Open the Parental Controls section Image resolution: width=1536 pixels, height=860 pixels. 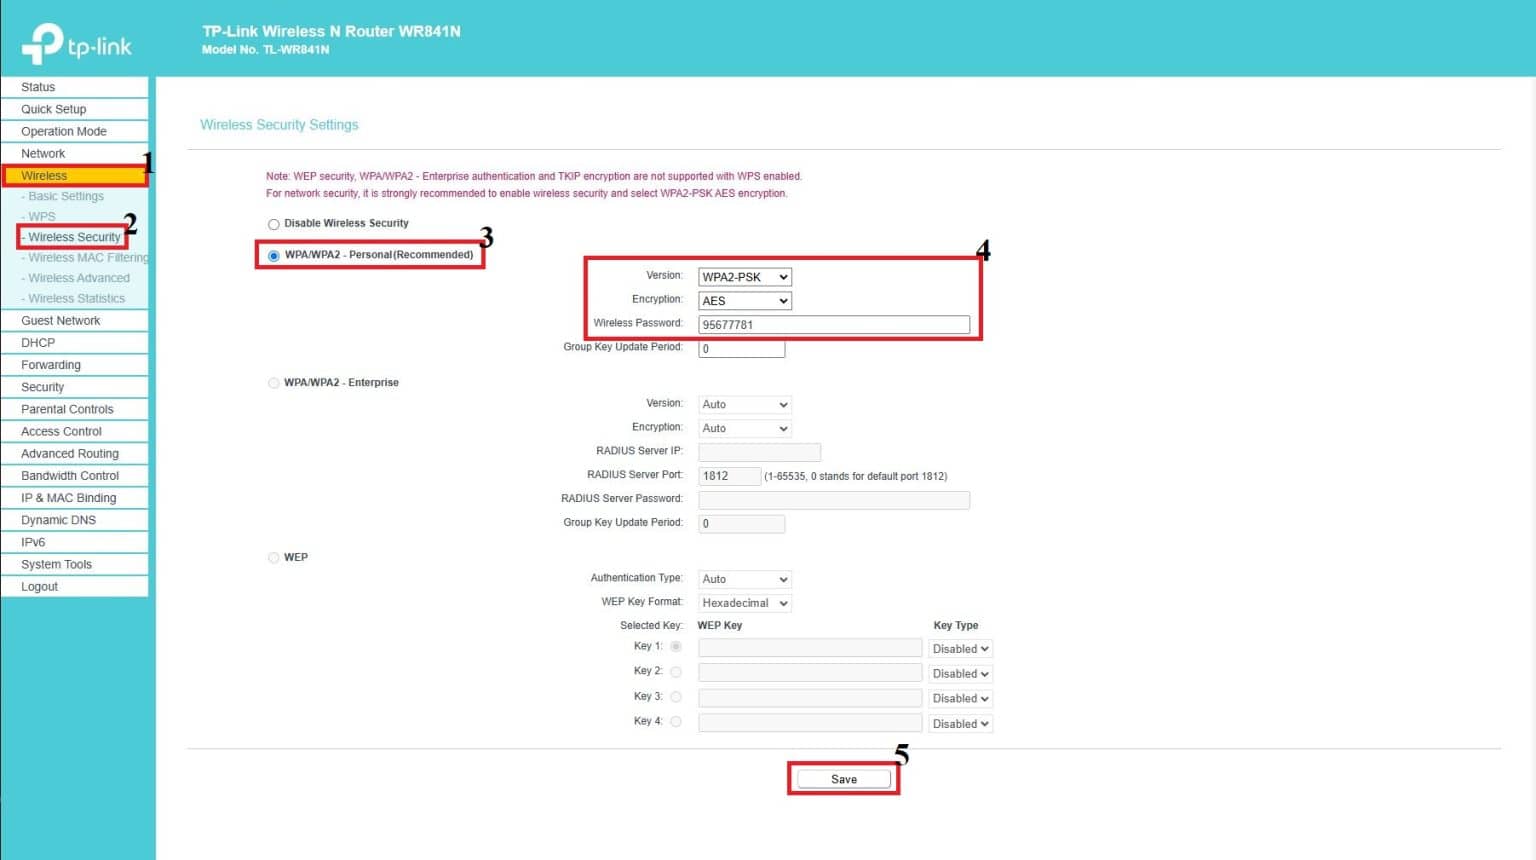click(x=67, y=408)
